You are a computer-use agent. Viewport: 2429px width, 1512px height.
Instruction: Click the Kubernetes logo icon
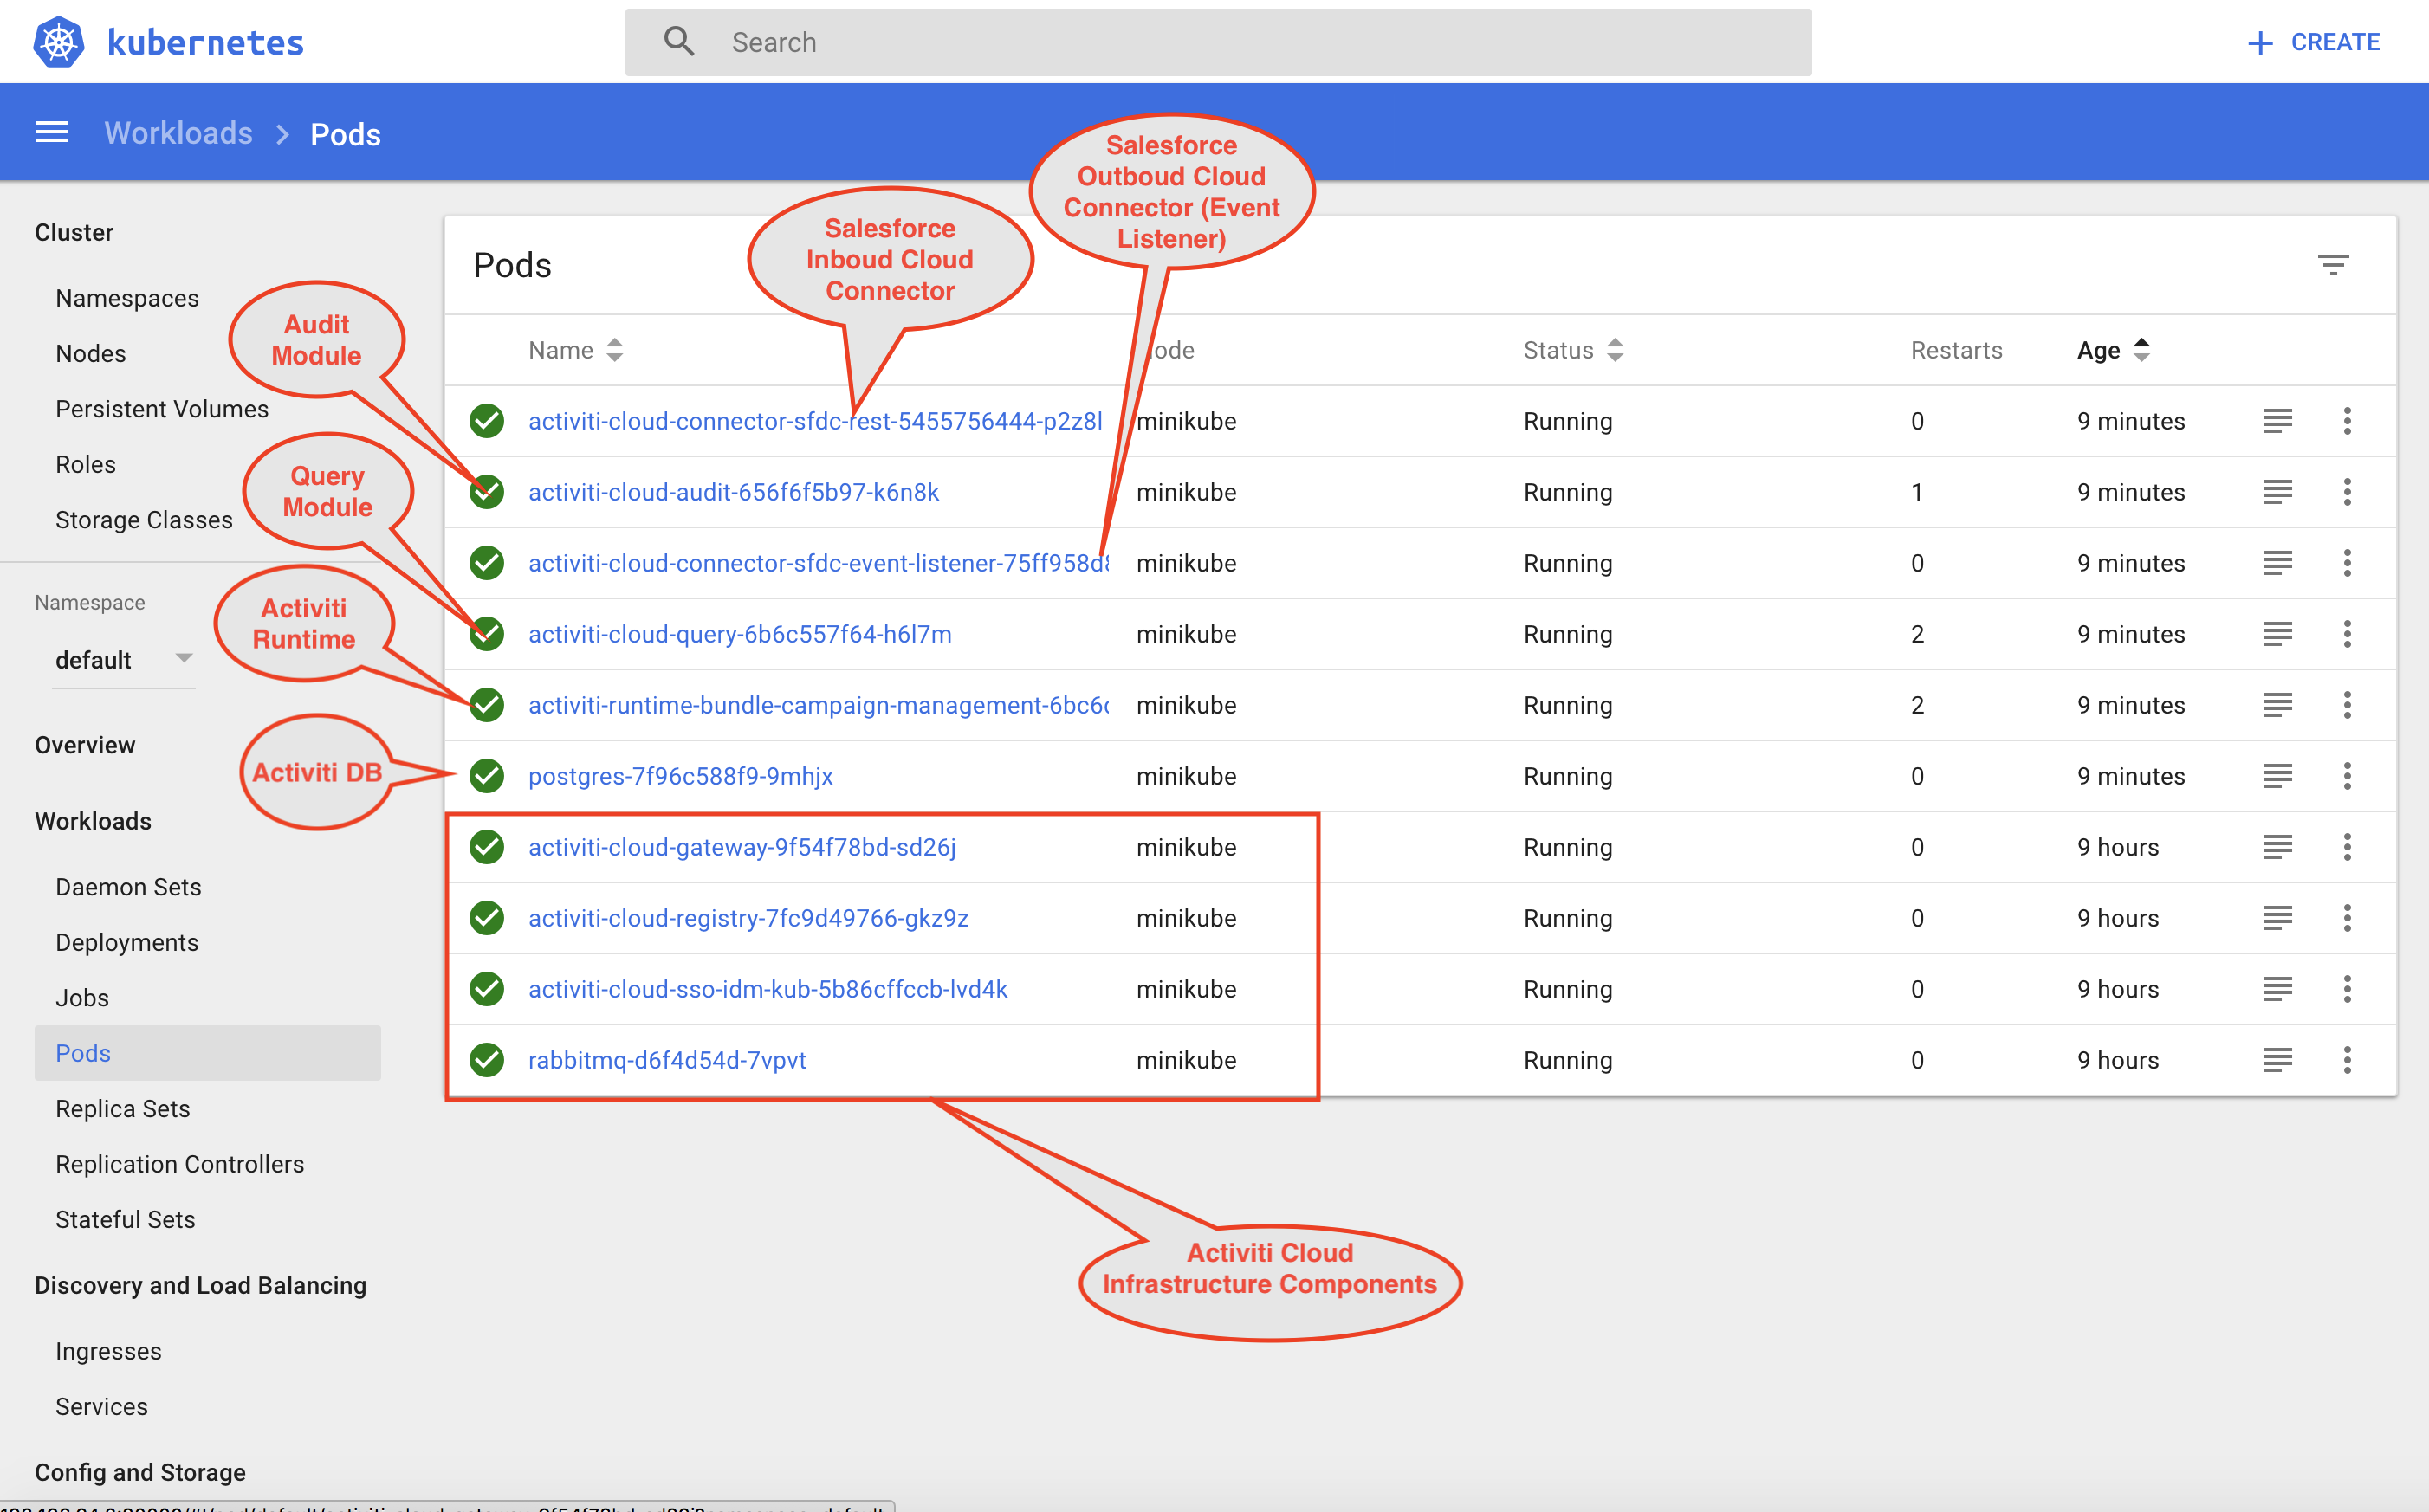pyautogui.click(x=59, y=42)
